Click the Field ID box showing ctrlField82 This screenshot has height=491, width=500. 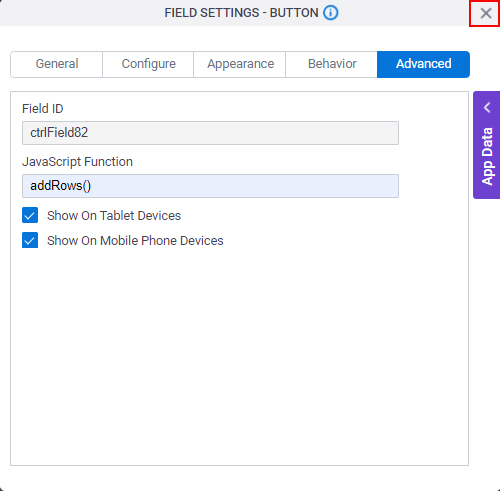point(210,133)
